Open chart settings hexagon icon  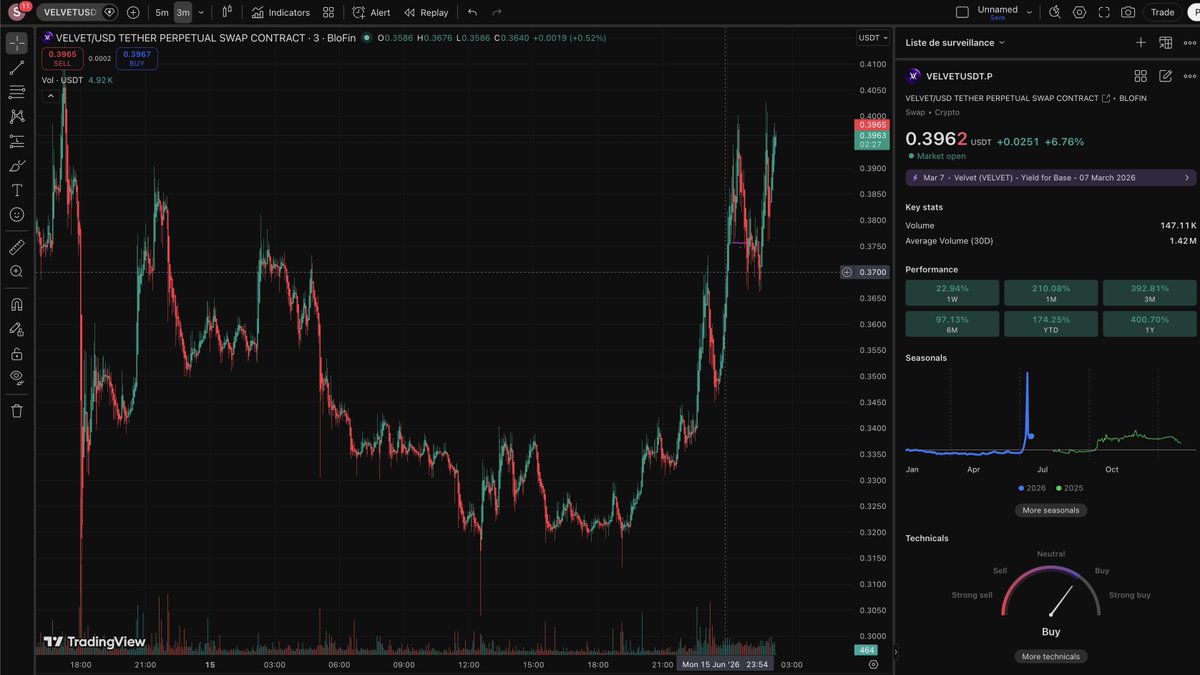click(1080, 12)
